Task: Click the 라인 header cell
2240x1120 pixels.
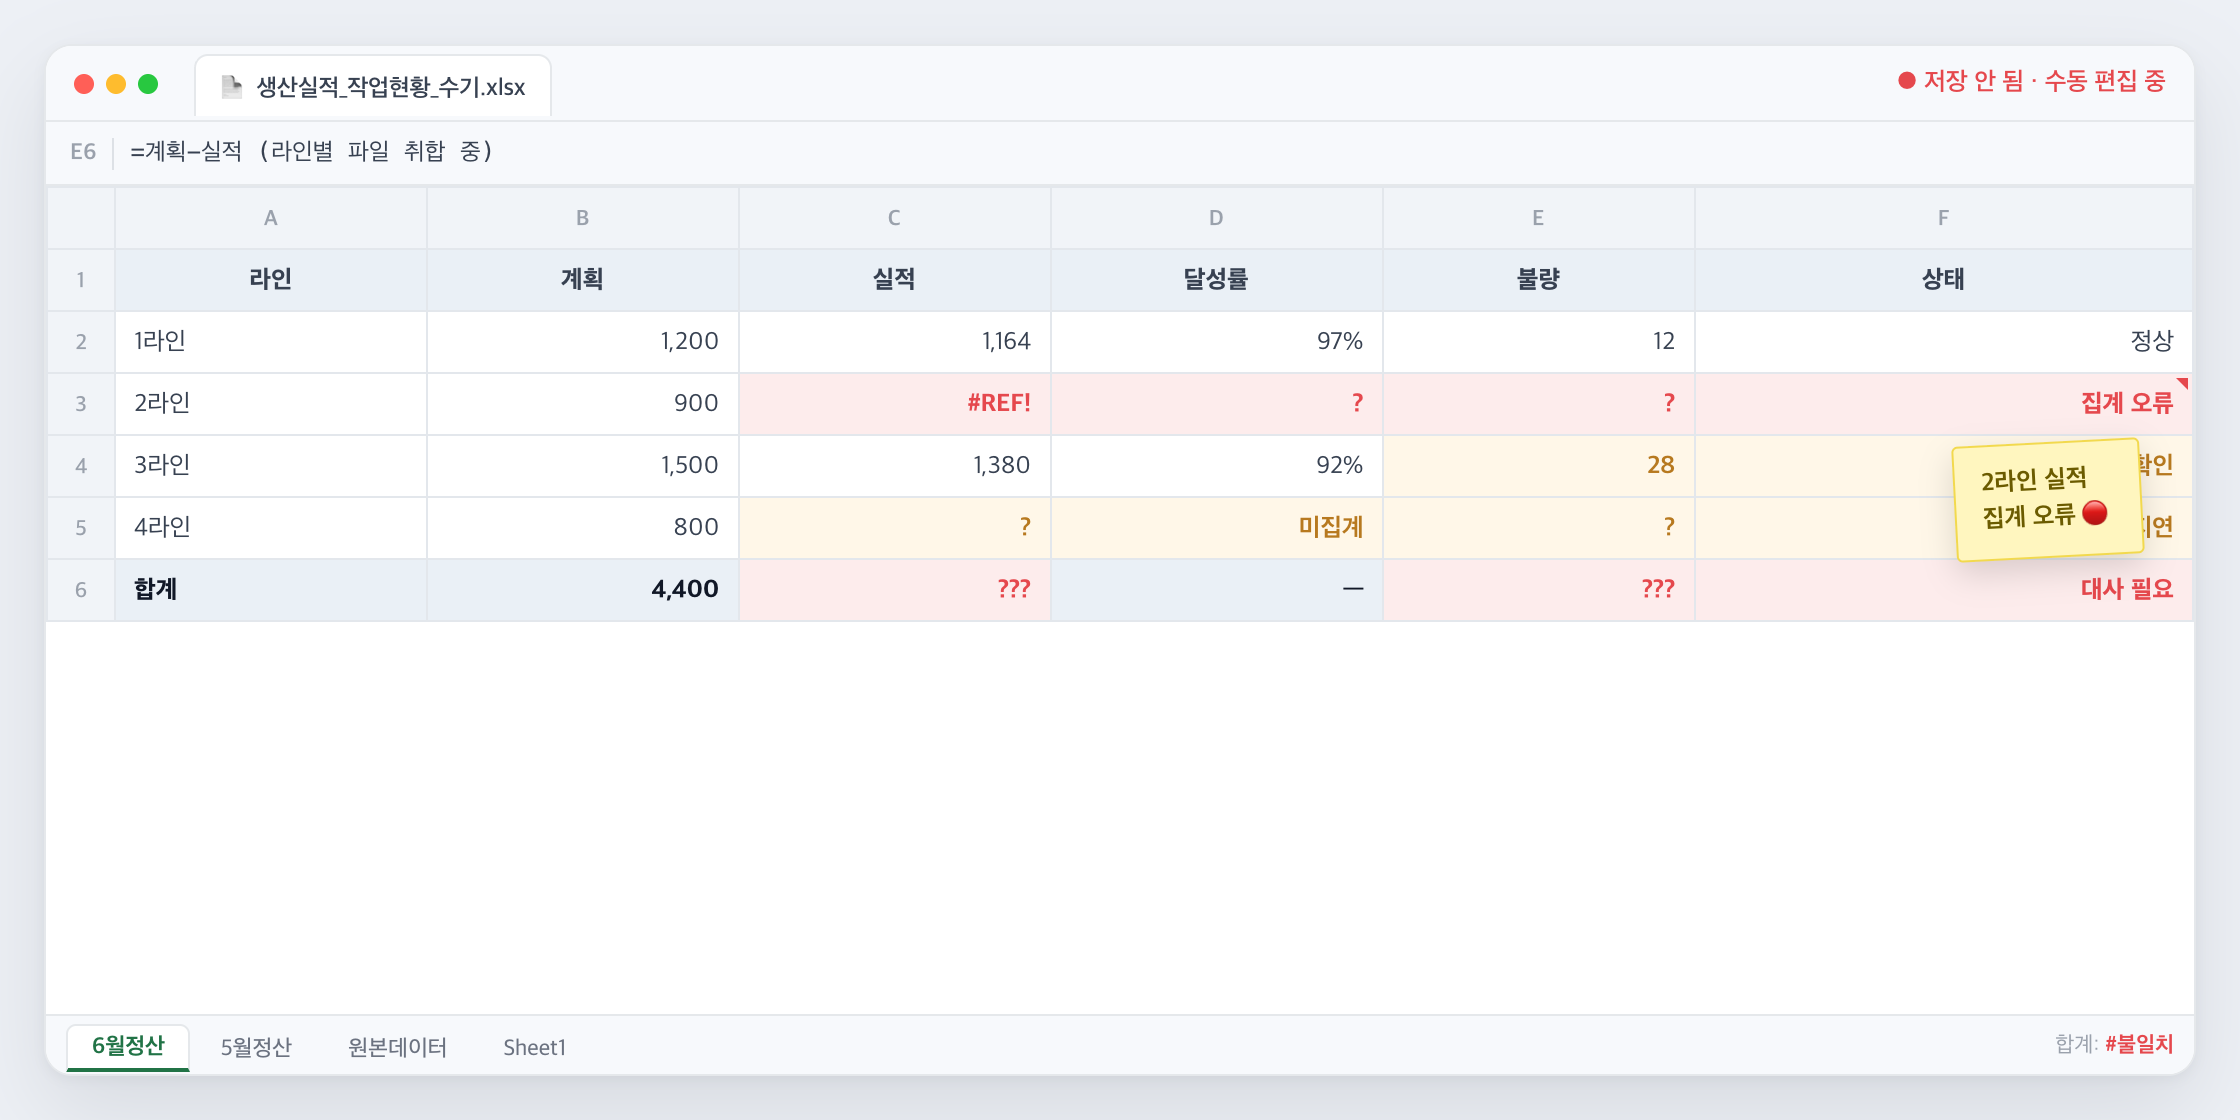Action: point(271,280)
